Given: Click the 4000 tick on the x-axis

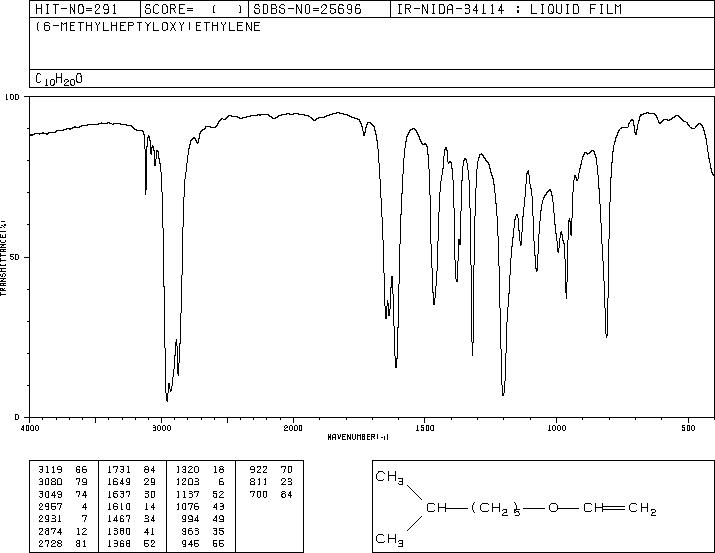Looking at the screenshot, I should tap(30, 428).
